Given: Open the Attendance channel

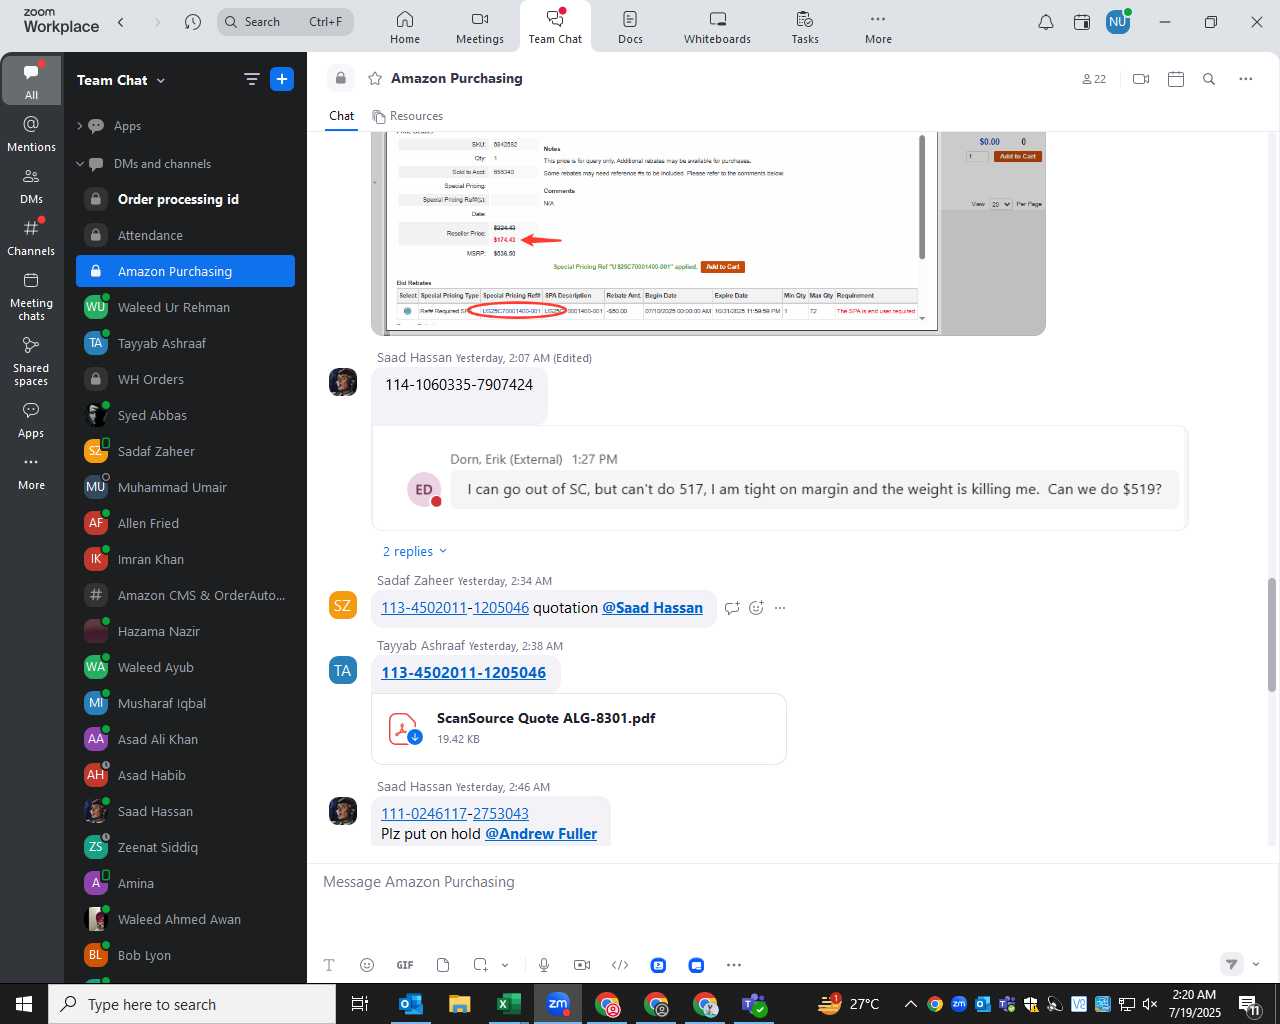Looking at the screenshot, I should point(185,235).
